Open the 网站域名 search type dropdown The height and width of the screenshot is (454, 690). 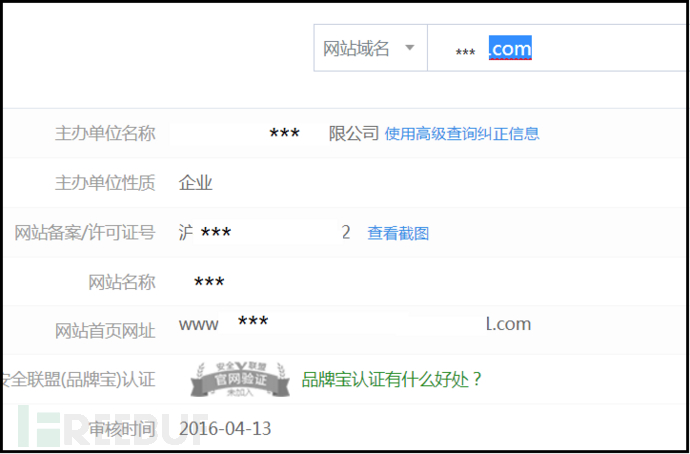(371, 48)
